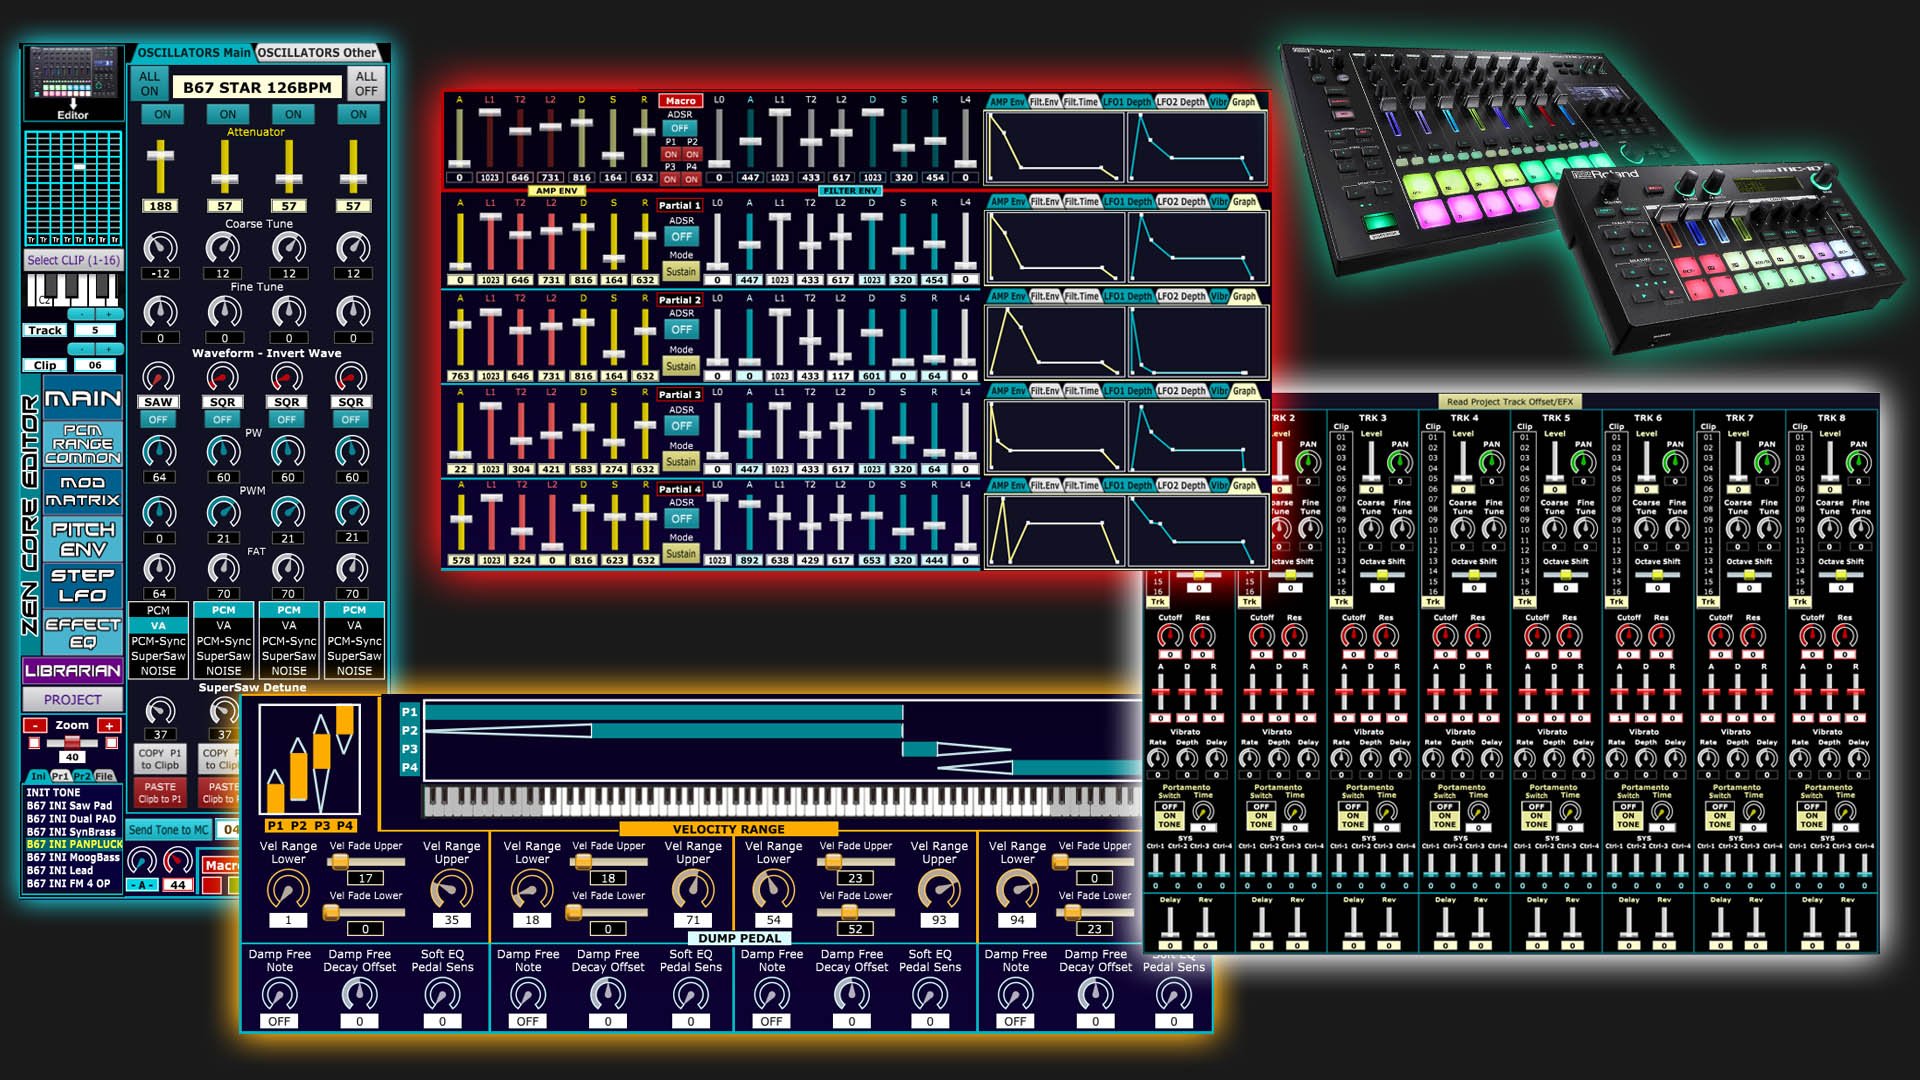1920x1080 pixels.
Task: Select the Filt.Env graph tab
Action: 1043,101
